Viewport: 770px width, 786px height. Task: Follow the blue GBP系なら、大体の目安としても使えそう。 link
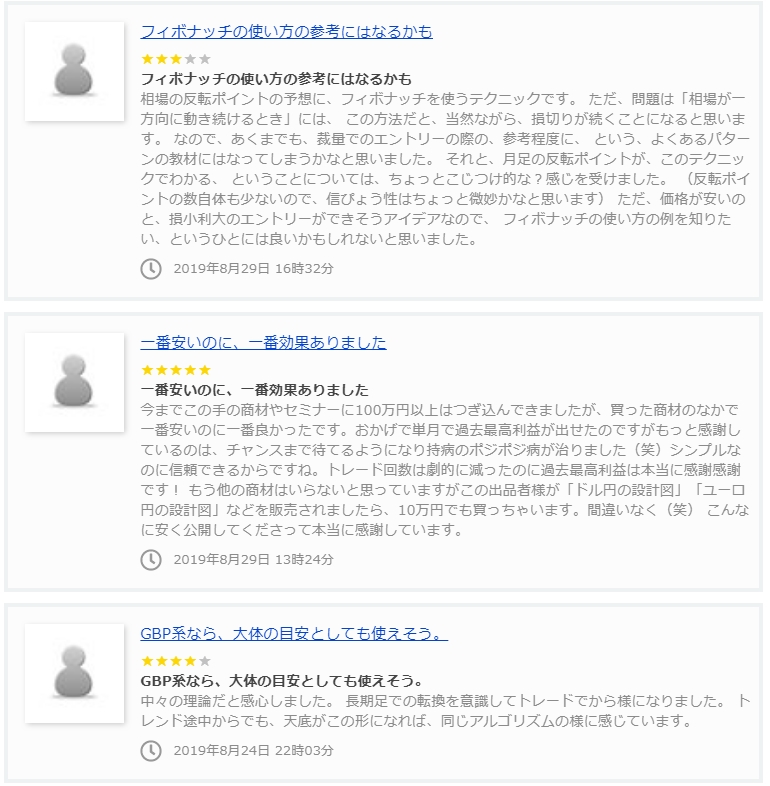[294, 634]
